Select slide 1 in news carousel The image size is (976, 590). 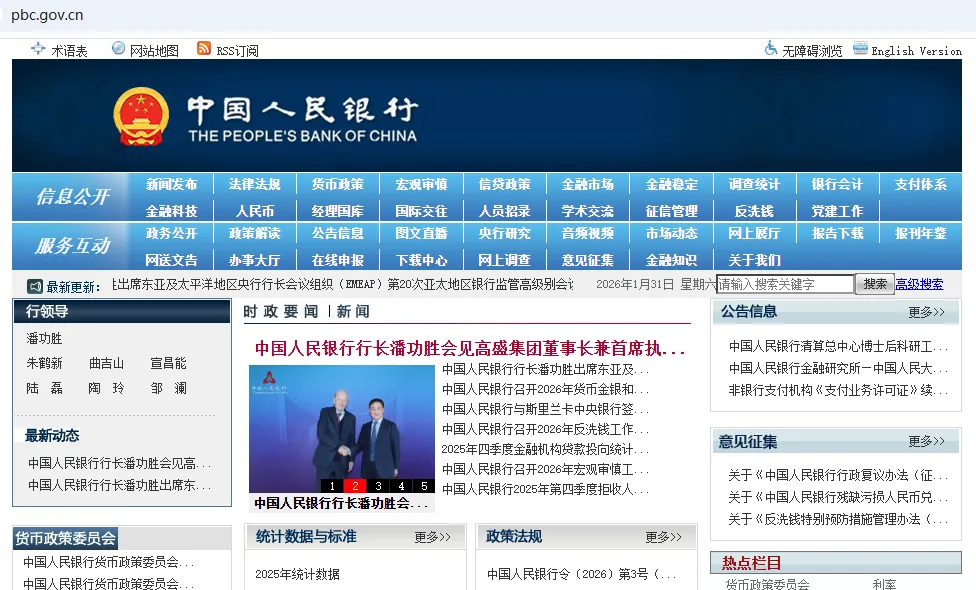coord(332,486)
